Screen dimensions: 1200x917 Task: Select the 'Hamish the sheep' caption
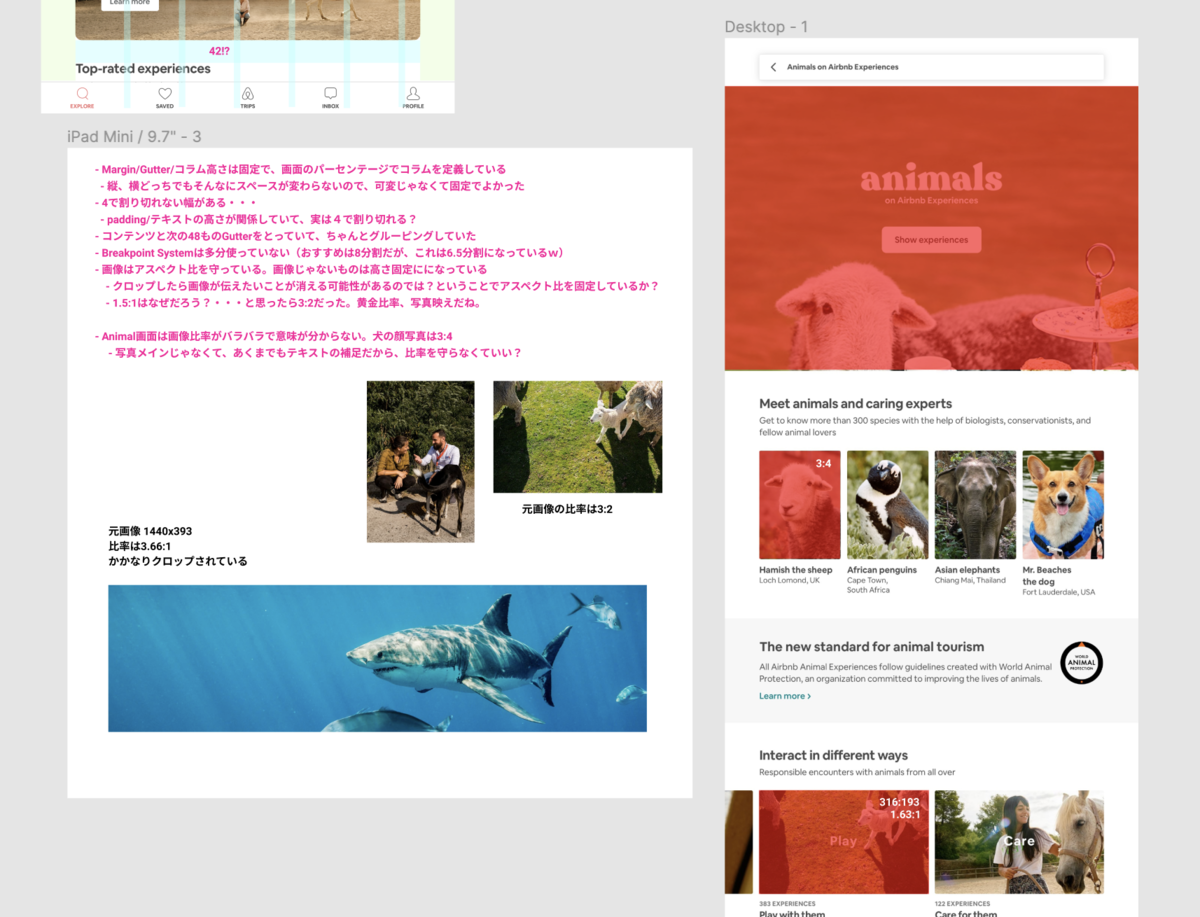[796, 570]
